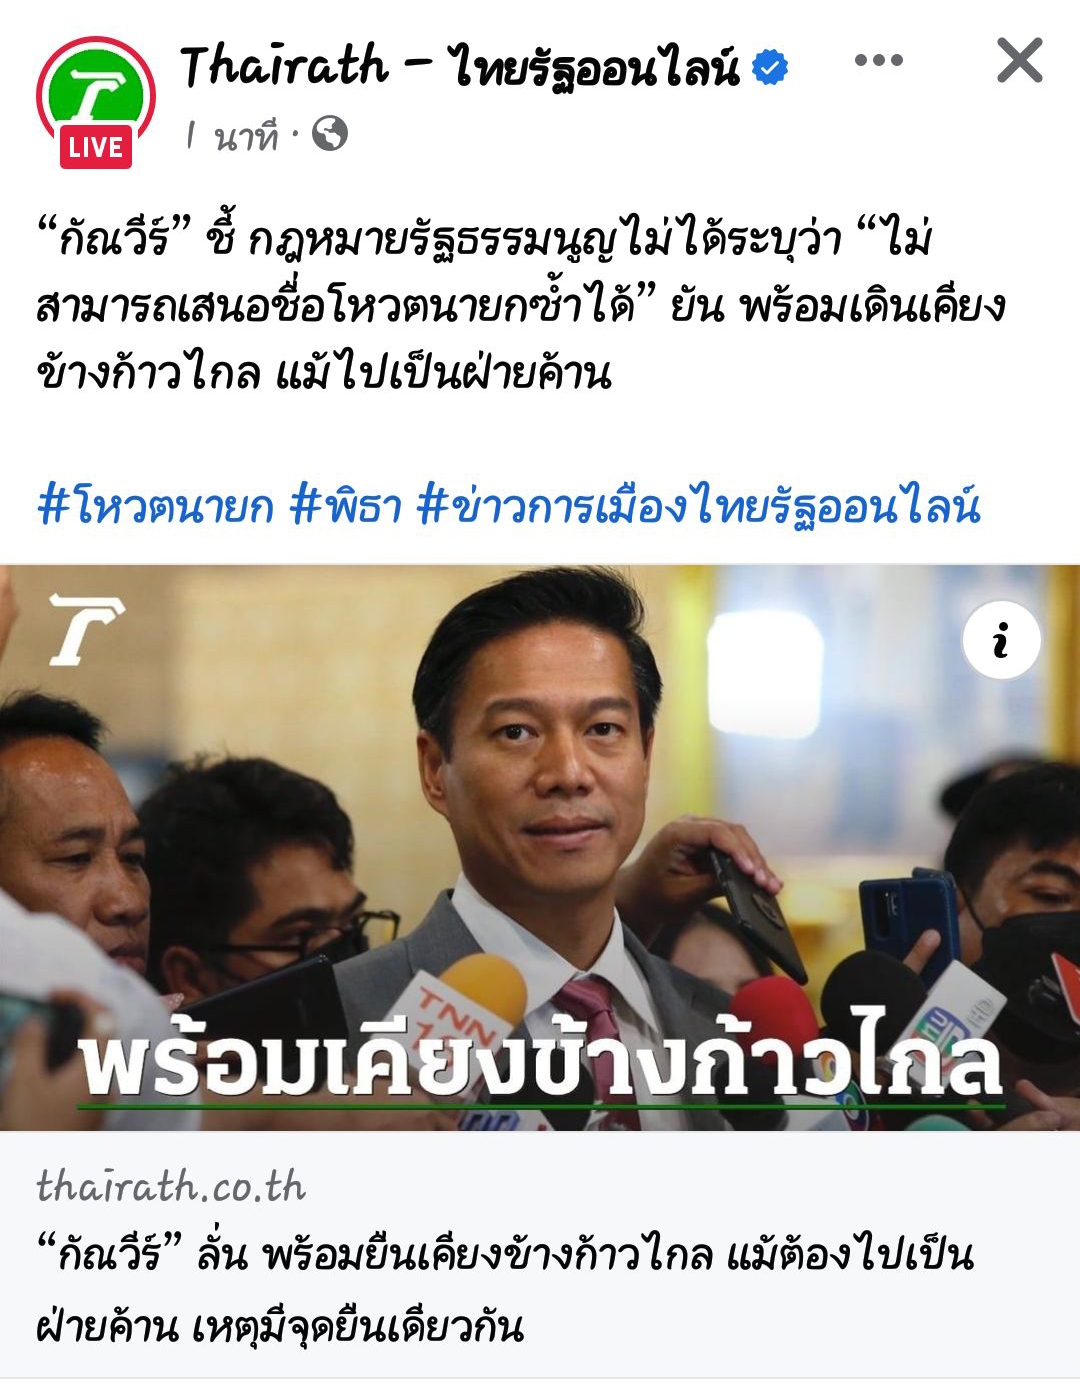
Task: Tap the gray link preview card area
Action: tap(540, 1255)
